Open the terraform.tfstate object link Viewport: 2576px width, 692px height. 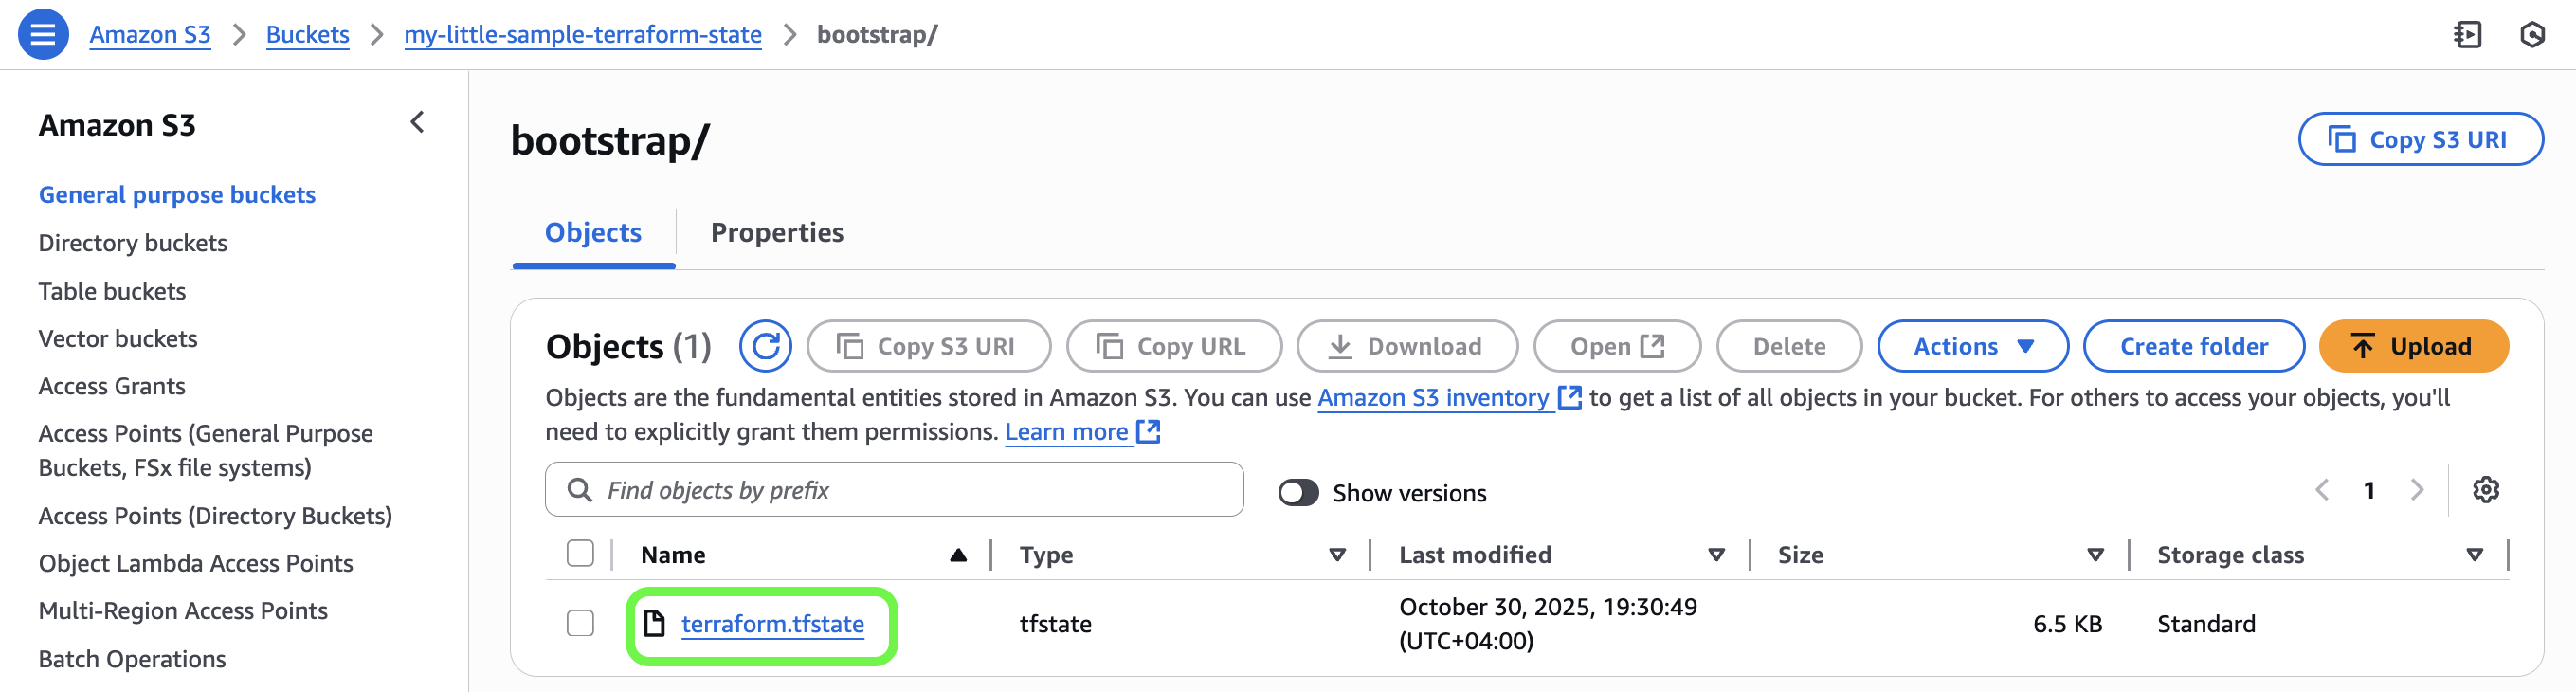point(772,624)
